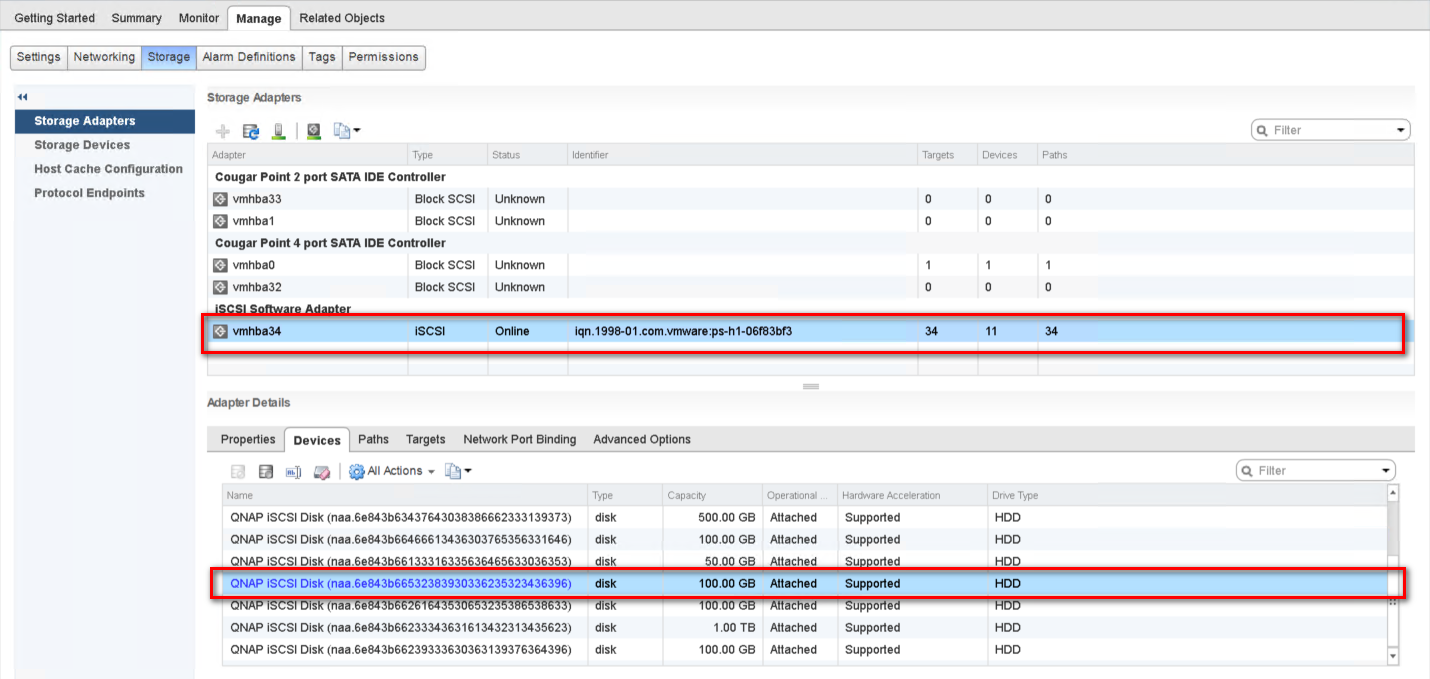Screen dimensions: 1430x679
Task: Open the Targets tab
Action: pos(426,439)
